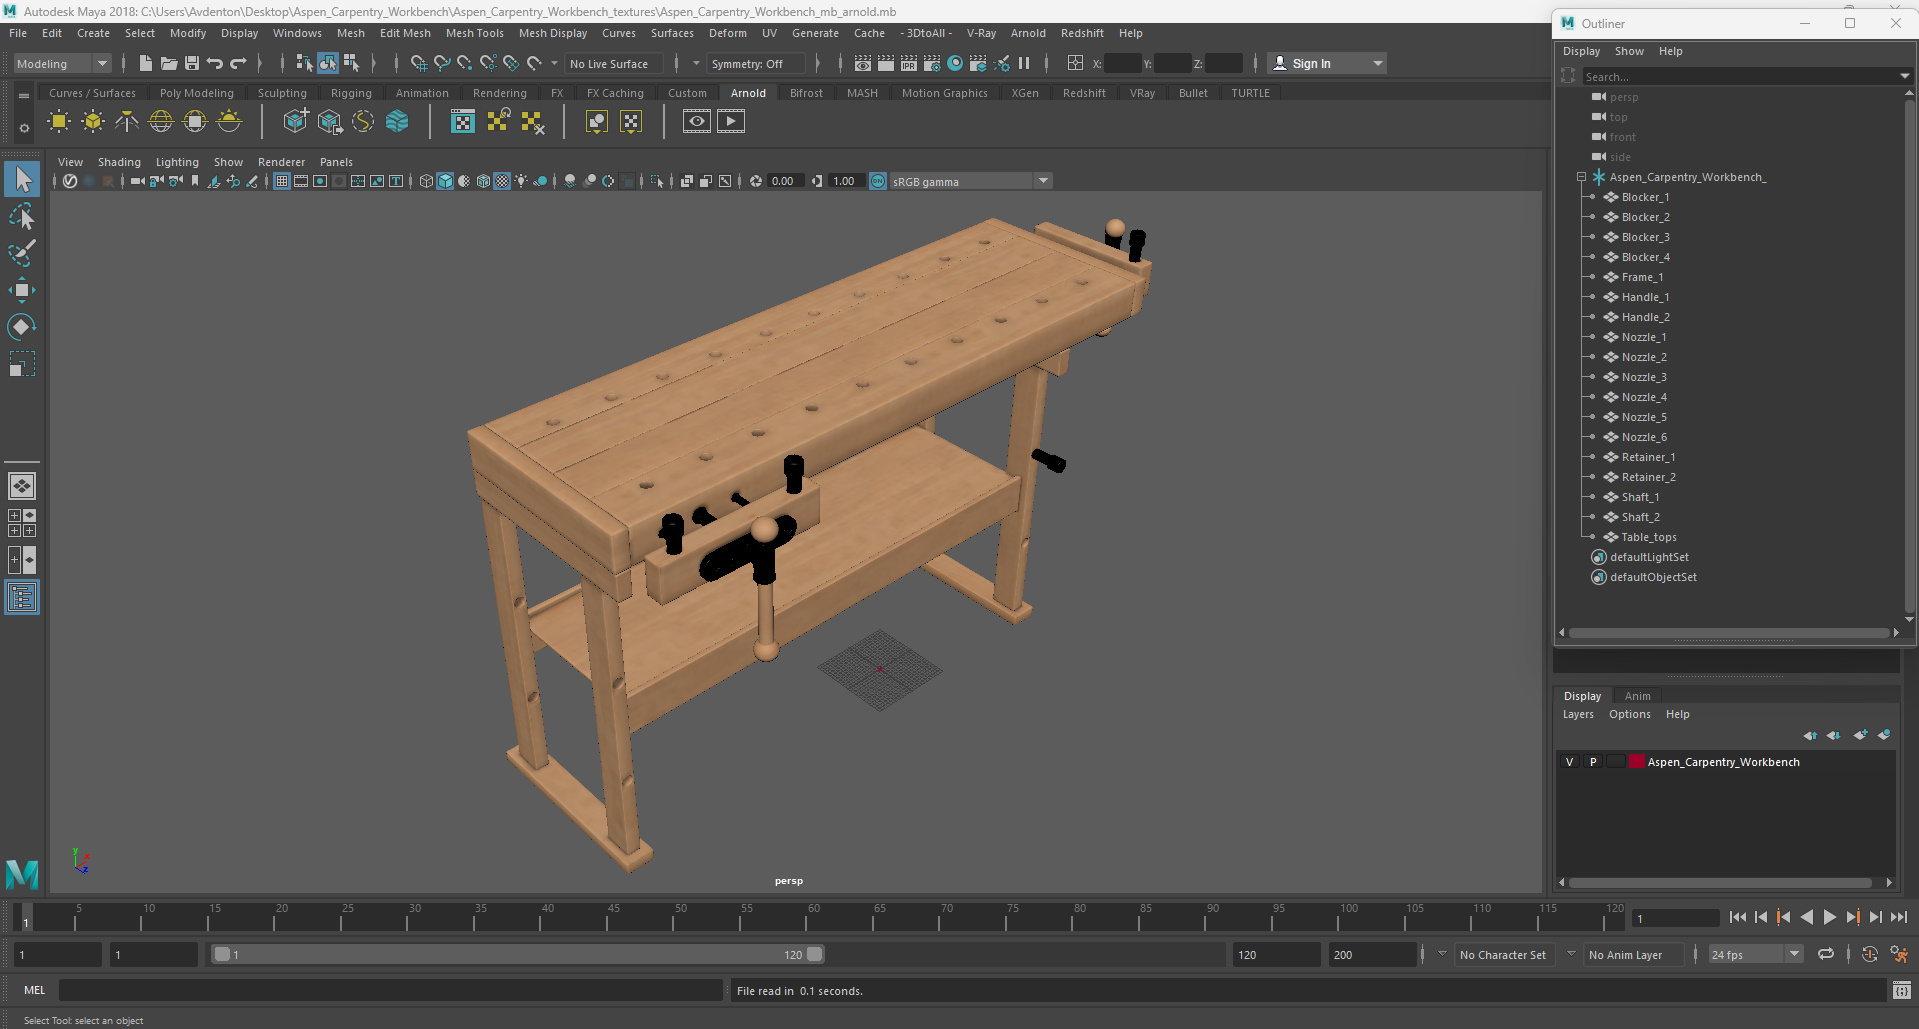The image size is (1919, 1029).
Task: Toggle V visibility for Aspen_Carpentry_Workbench layer
Action: (1569, 762)
